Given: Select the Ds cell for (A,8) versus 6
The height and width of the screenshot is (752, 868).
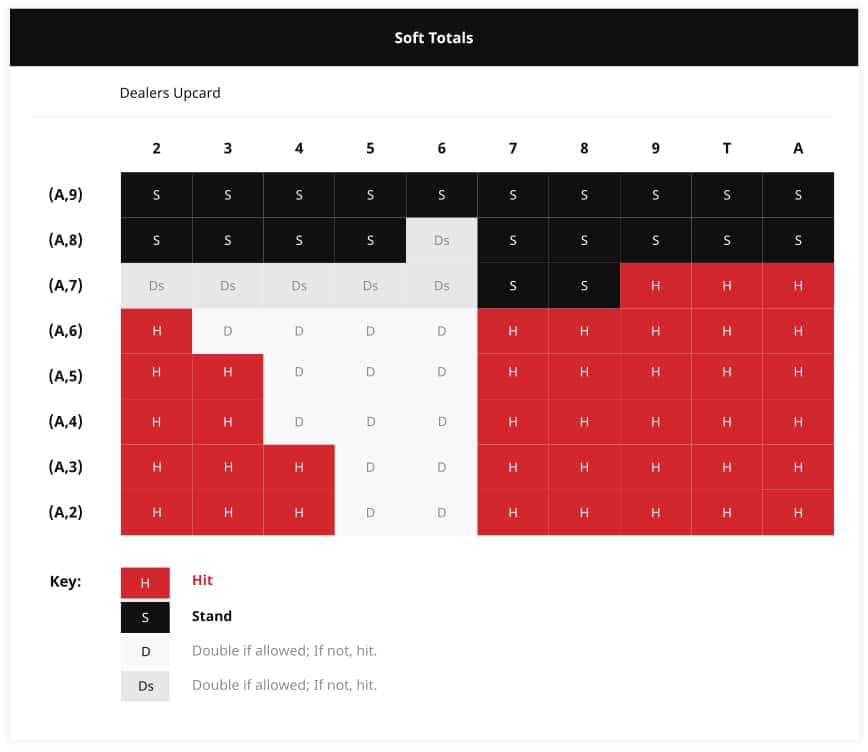Looking at the screenshot, I should 441,240.
